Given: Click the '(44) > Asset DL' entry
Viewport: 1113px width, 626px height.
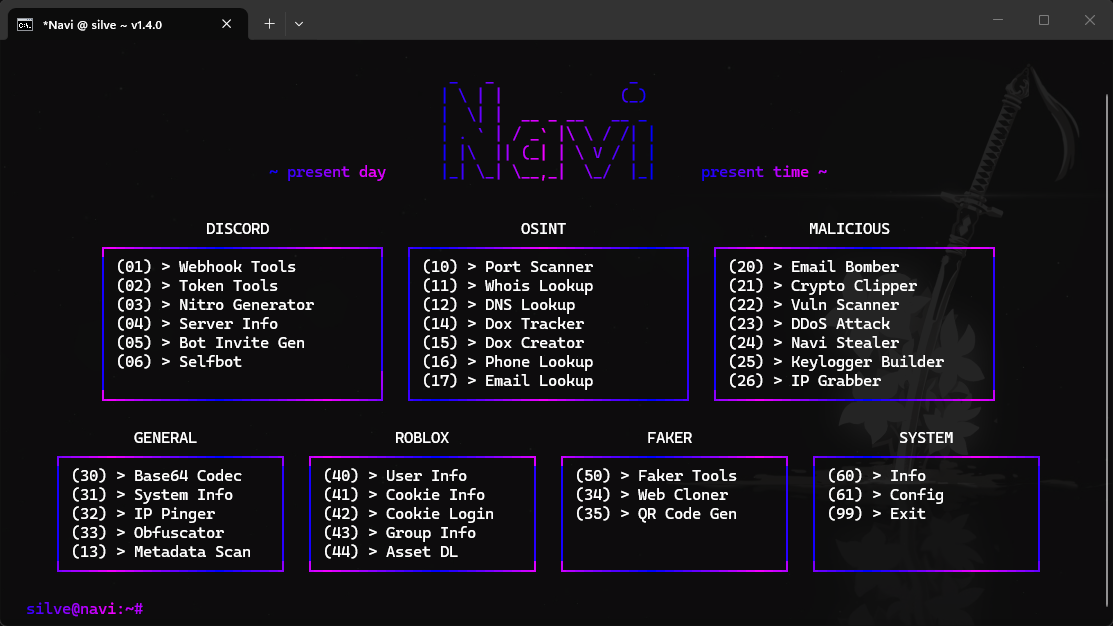Looking at the screenshot, I should (x=390, y=551).
